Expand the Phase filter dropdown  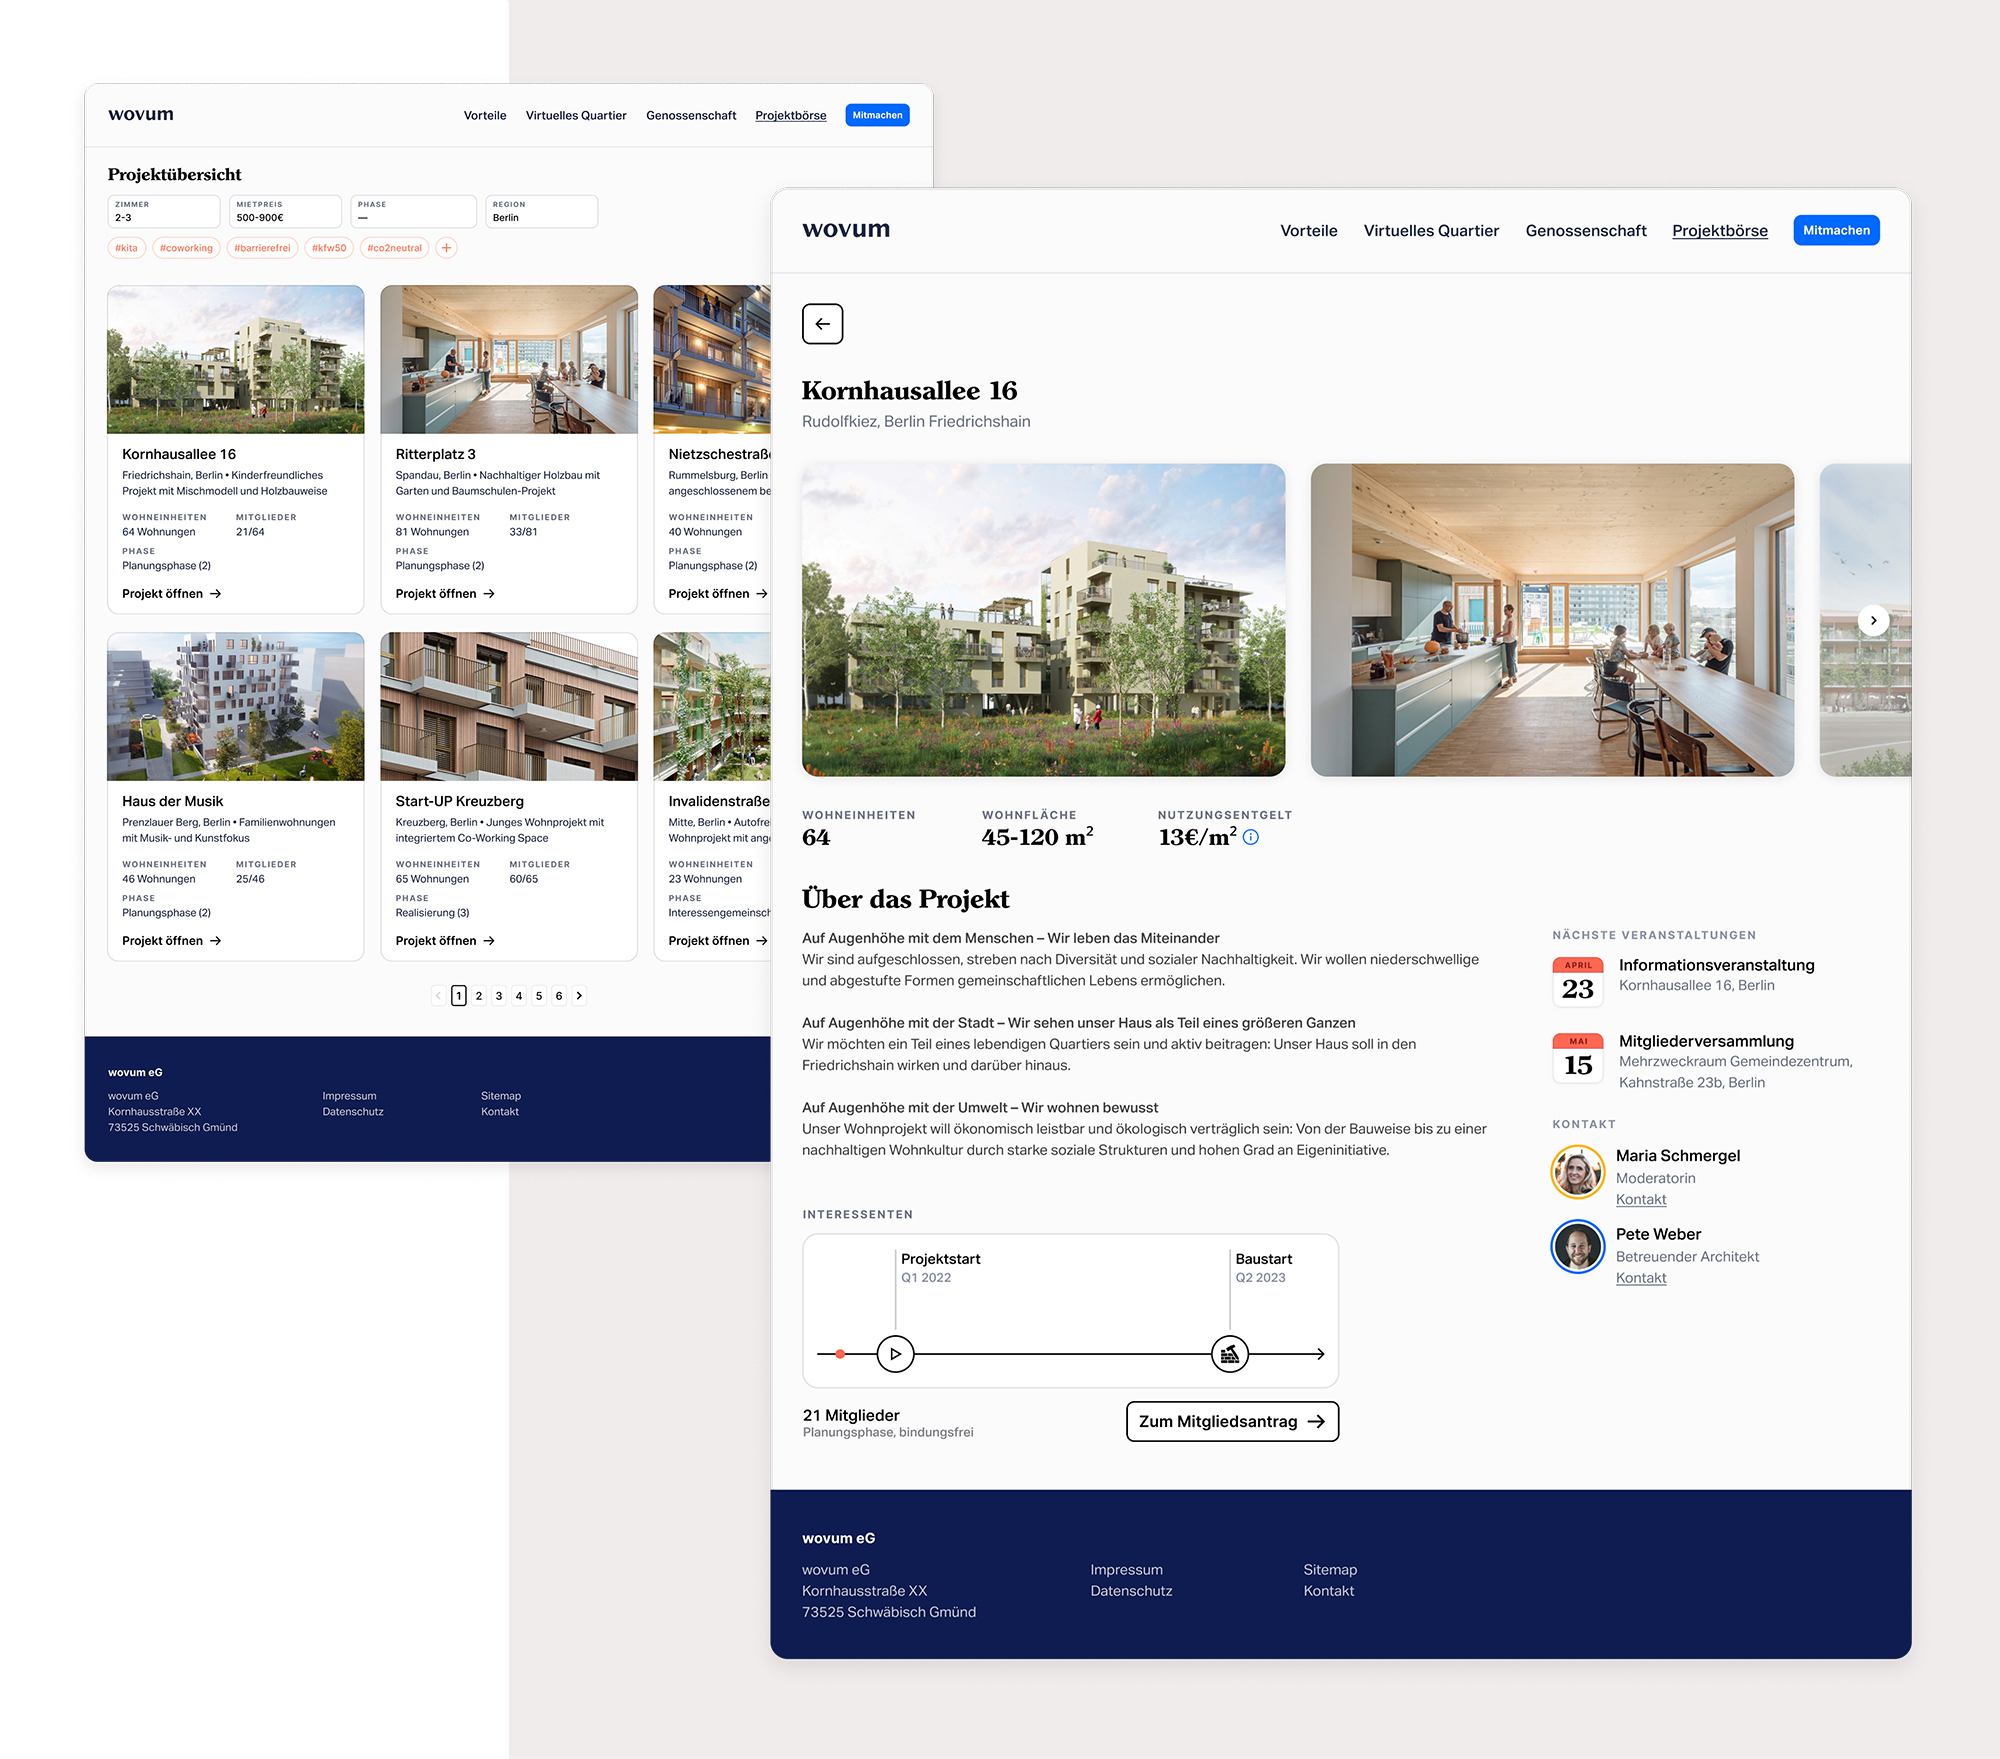coord(413,211)
